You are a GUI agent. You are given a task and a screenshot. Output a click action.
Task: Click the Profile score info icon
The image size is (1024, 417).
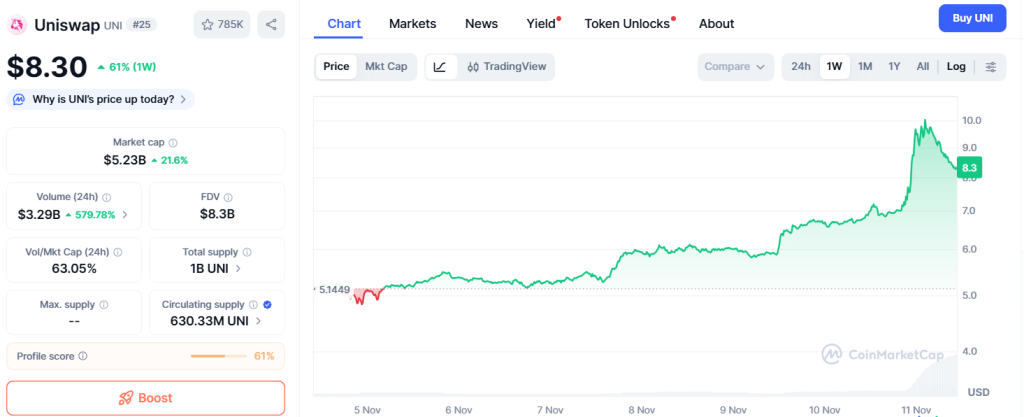[x=83, y=356]
